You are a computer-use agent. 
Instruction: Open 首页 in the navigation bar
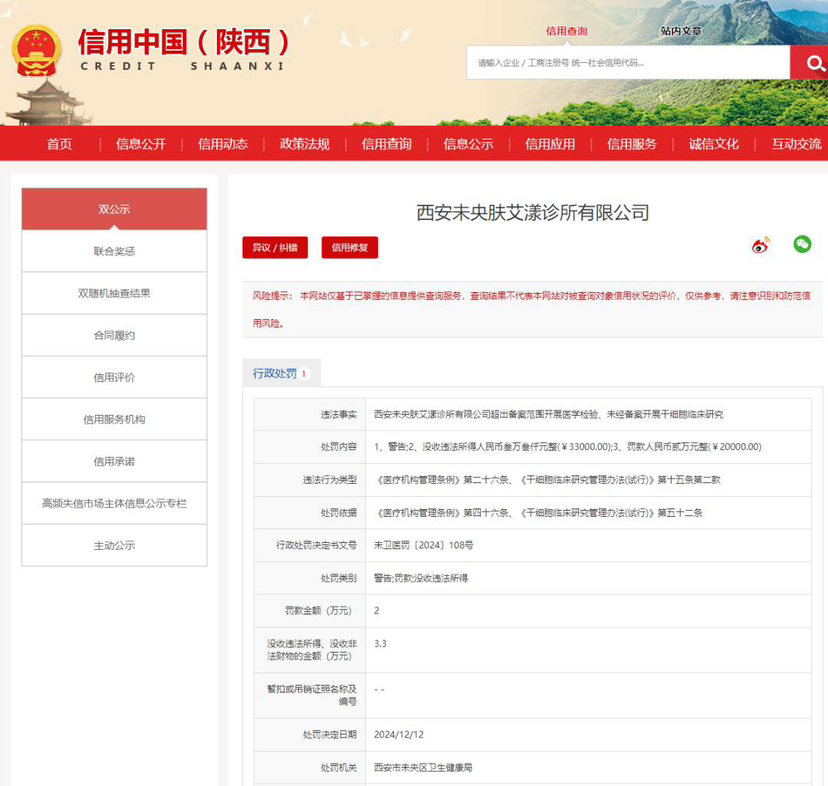[x=59, y=144]
